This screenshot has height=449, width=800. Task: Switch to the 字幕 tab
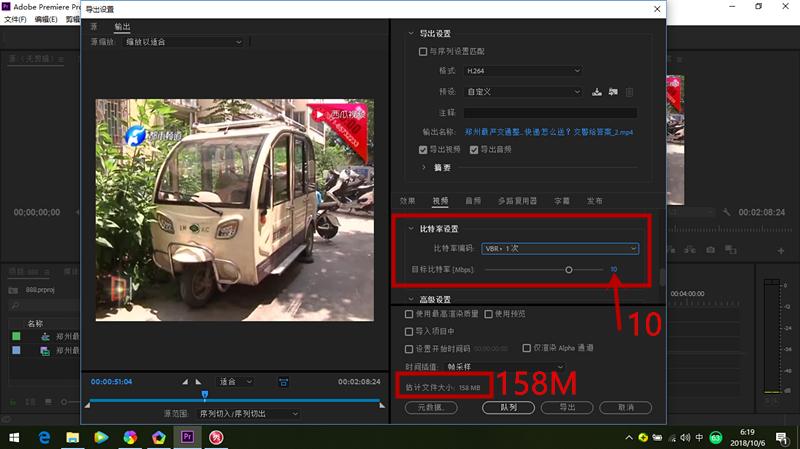tap(562, 201)
